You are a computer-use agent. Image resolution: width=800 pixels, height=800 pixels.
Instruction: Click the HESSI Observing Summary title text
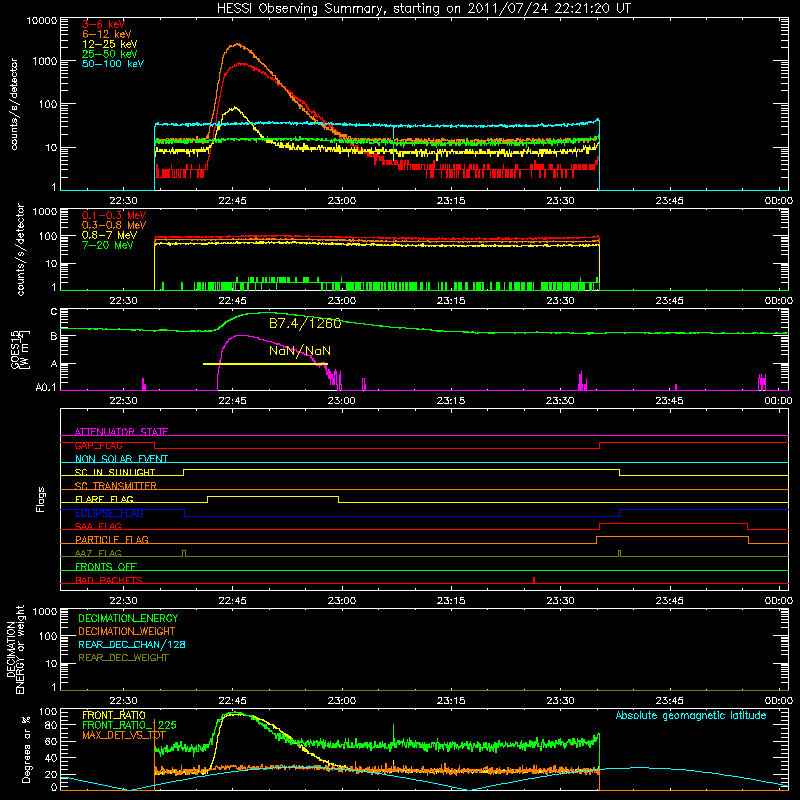[423, 8]
